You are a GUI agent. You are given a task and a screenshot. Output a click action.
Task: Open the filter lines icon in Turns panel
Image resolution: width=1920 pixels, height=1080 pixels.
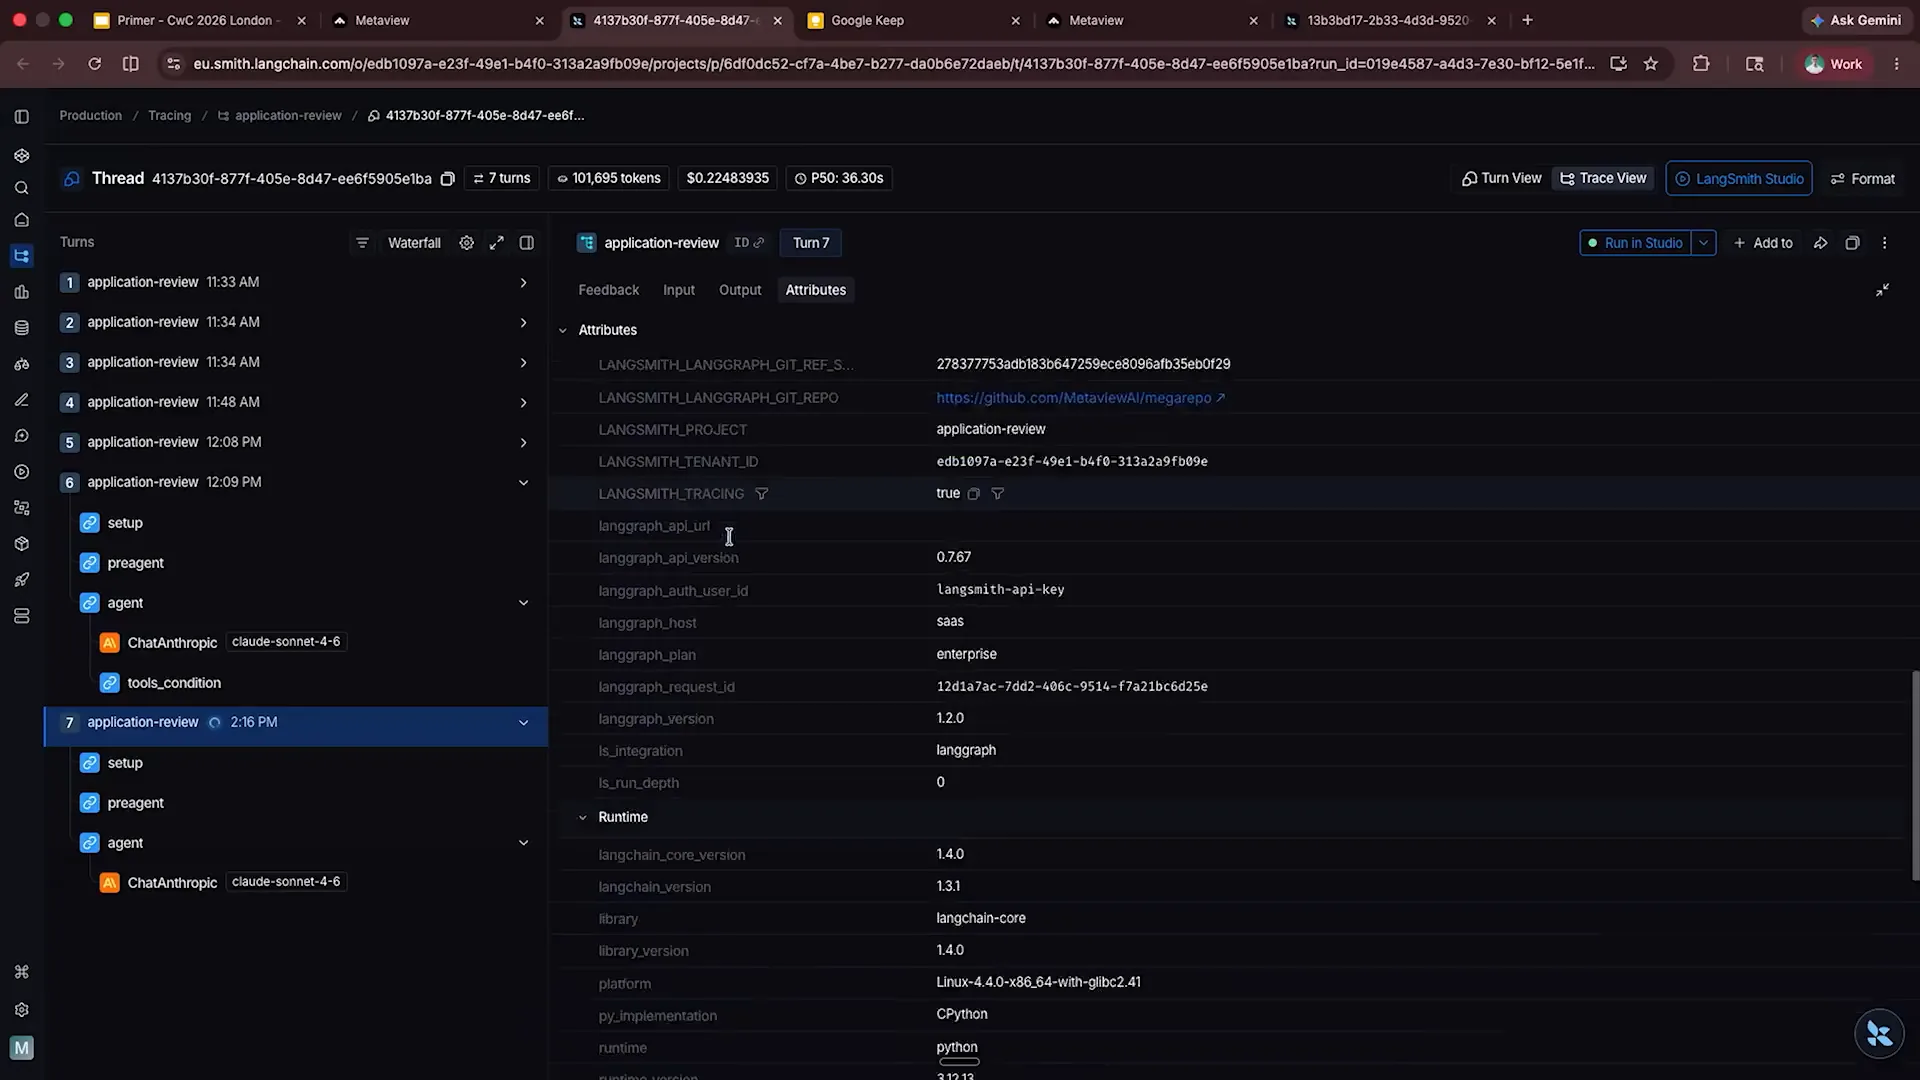(362, 243)
